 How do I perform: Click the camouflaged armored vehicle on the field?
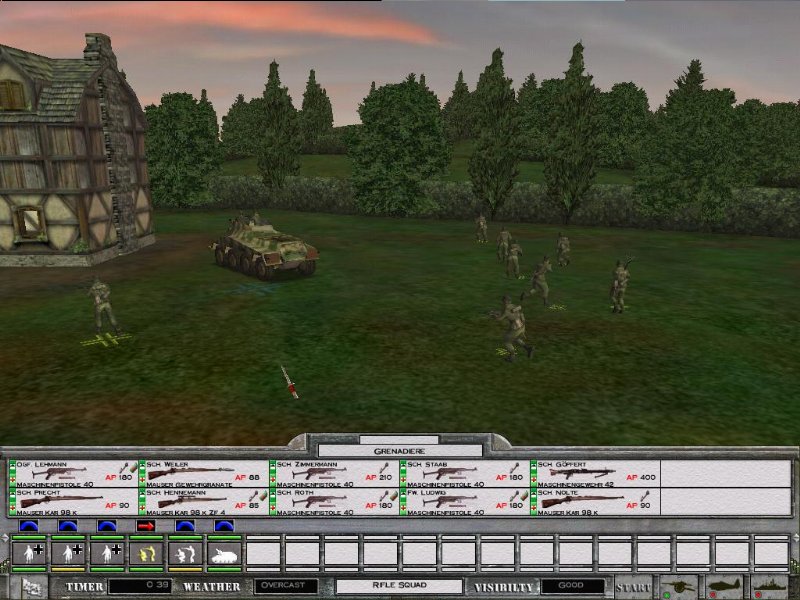click(265, 250)
